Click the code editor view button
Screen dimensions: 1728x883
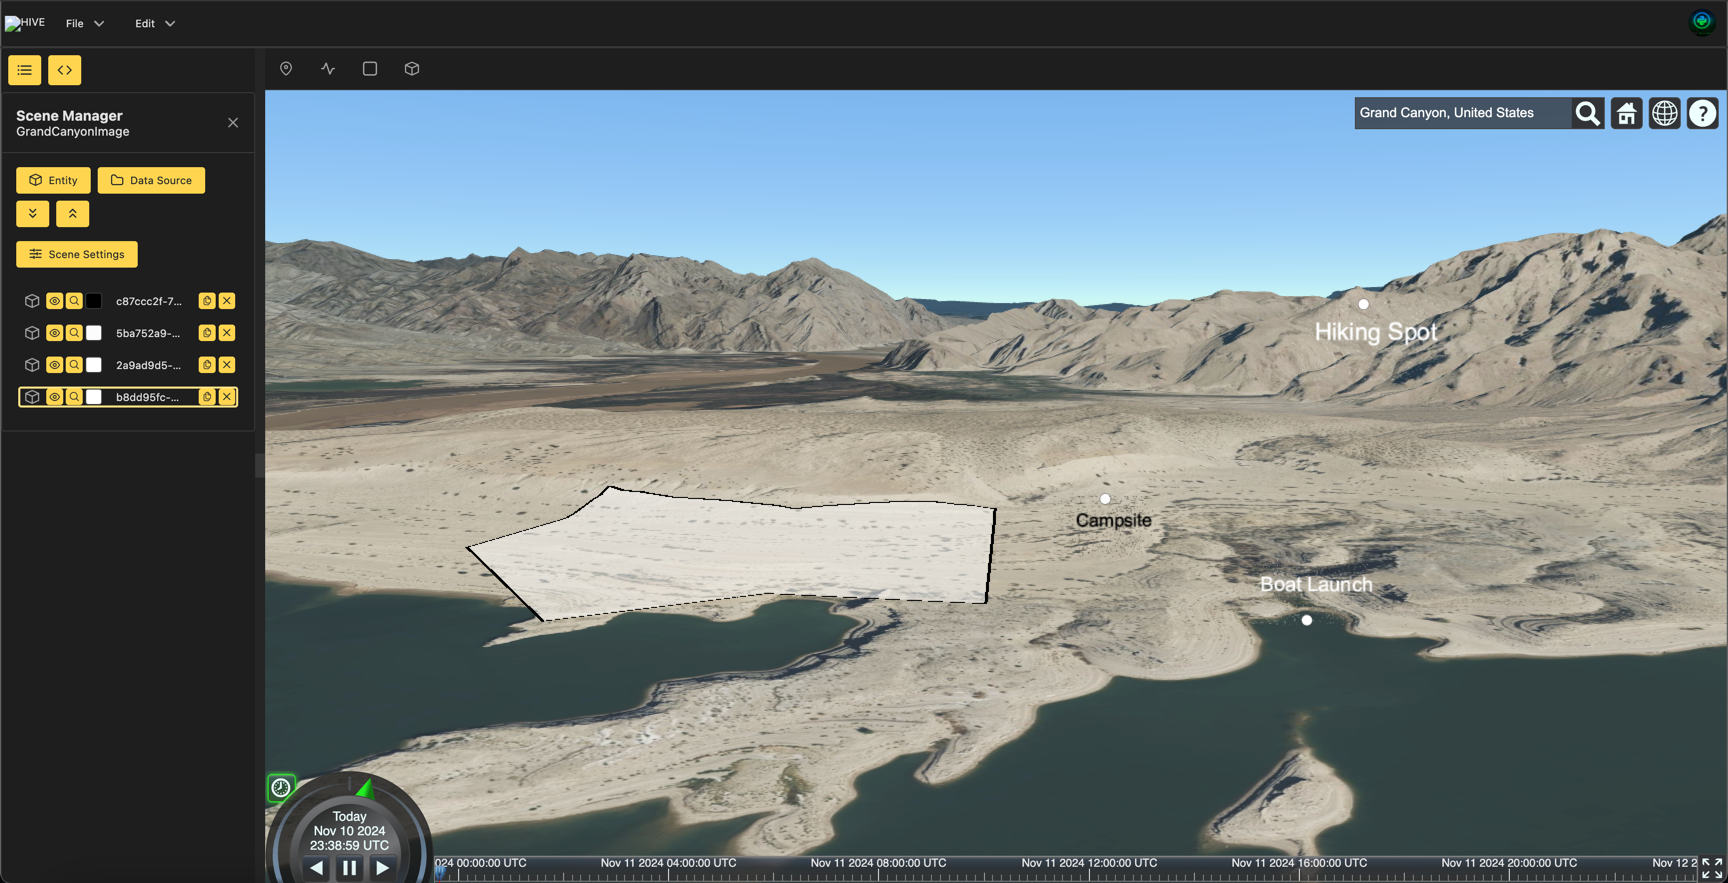pyautogui.click(x=65, y=70)
